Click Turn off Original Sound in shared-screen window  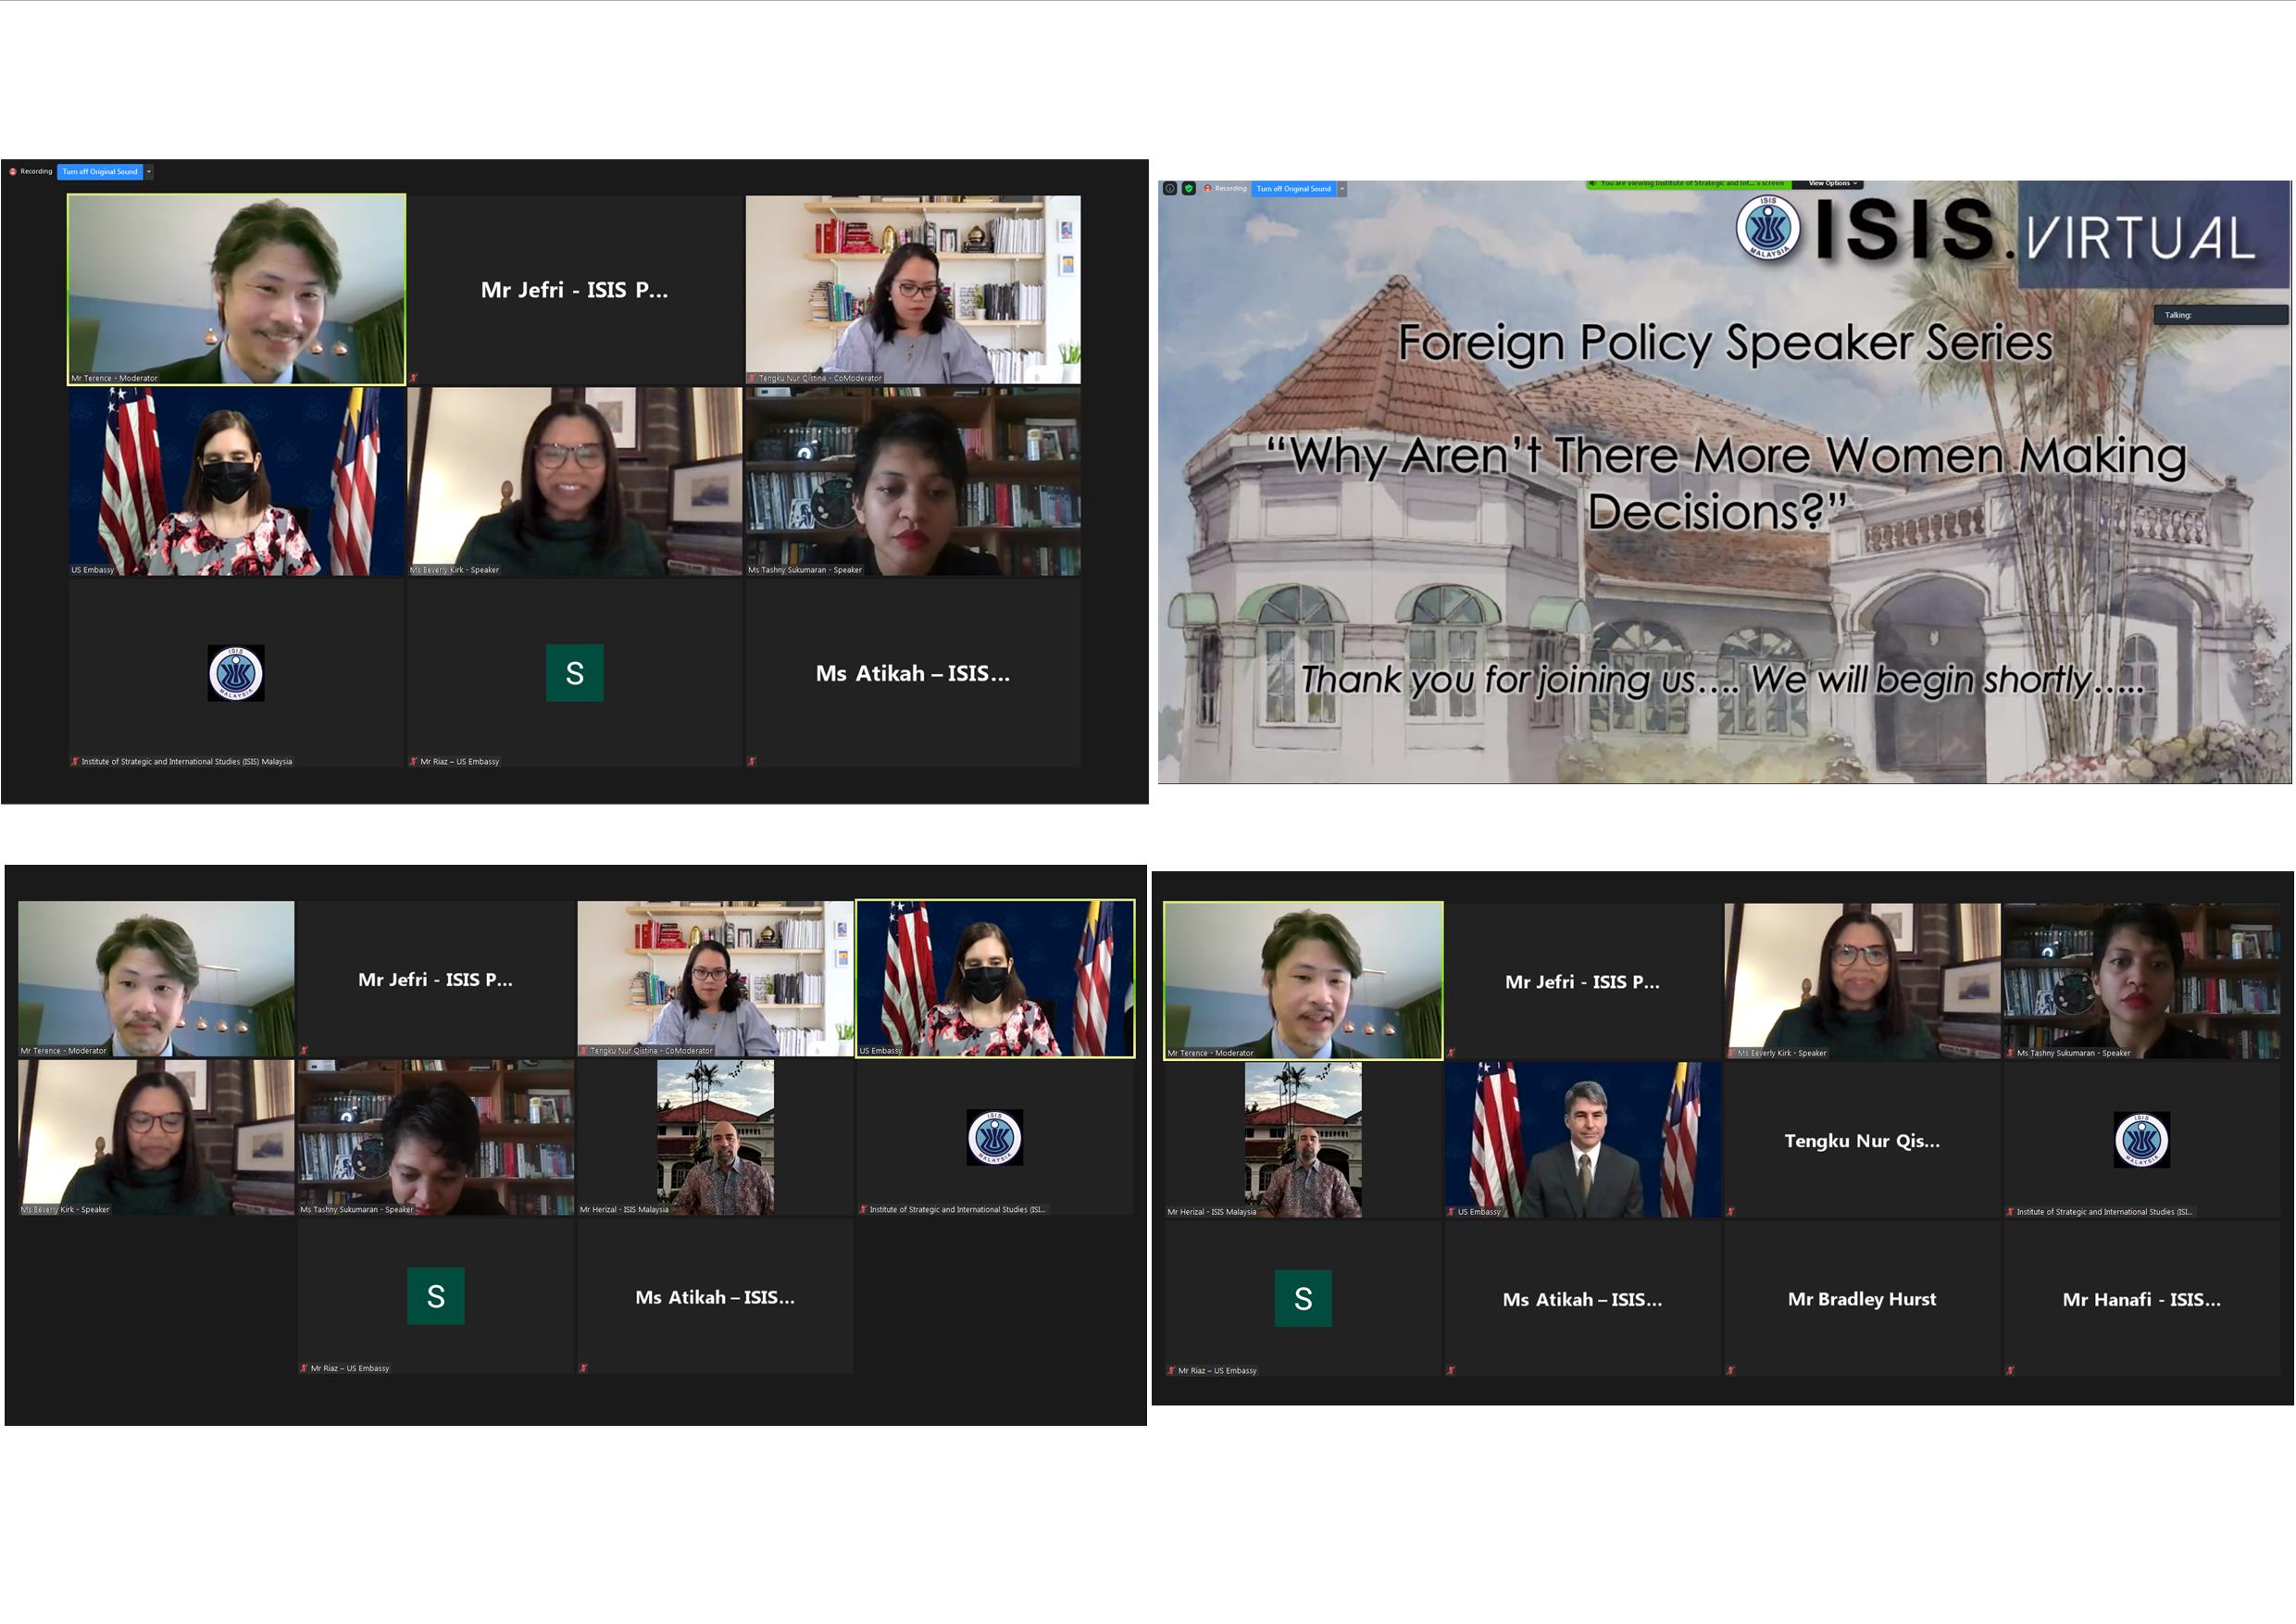pyautogui.click(x=1294, y=188)
